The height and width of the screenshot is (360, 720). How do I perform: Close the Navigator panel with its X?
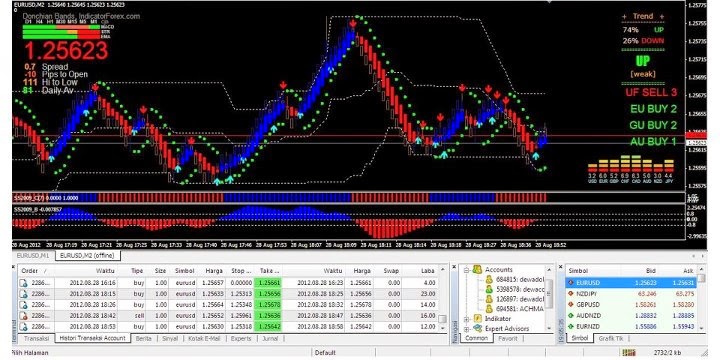tap(455, 266)
